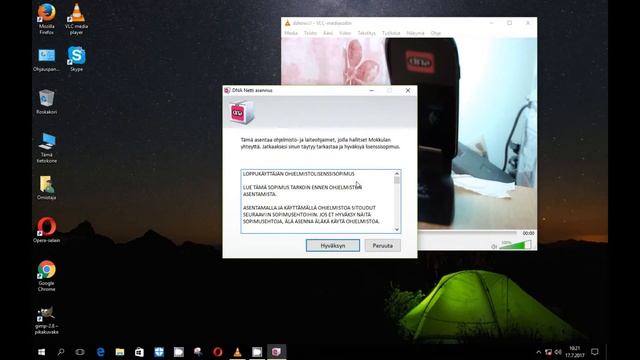Select the gimp-2.8 pikakuvake desktop icon
640x360 pixels.
[47, 321]
